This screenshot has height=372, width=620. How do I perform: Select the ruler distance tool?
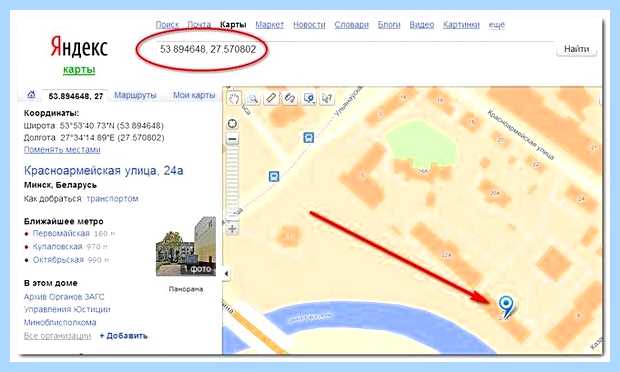(x=271, y=98)
